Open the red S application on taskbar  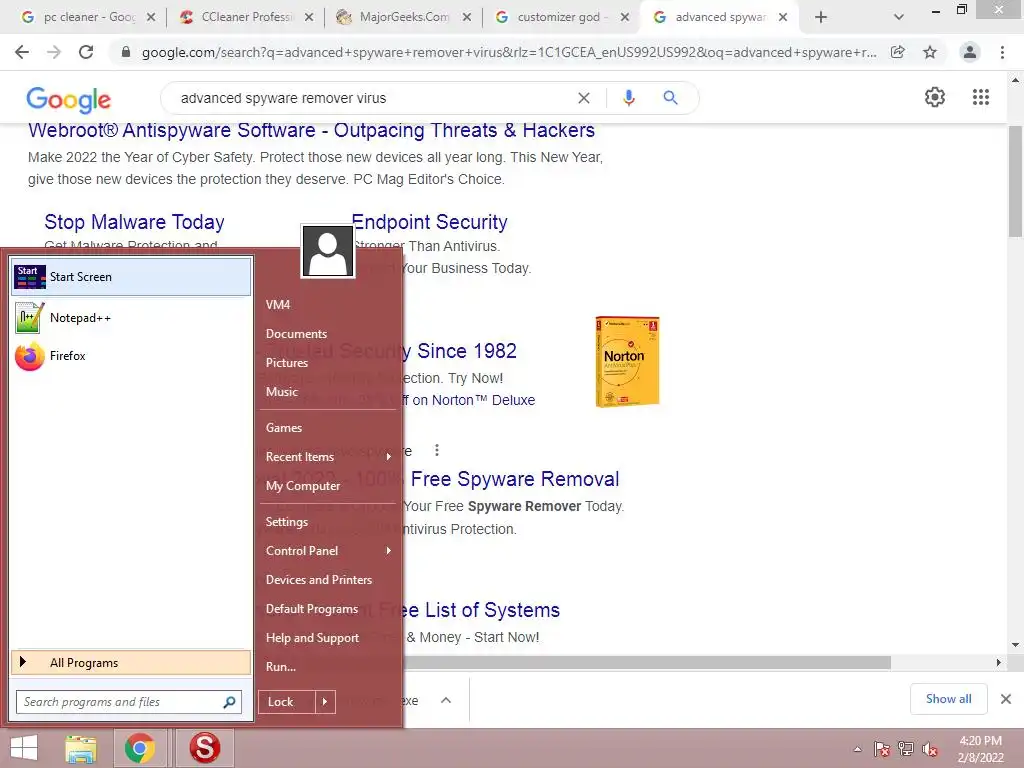204,748
